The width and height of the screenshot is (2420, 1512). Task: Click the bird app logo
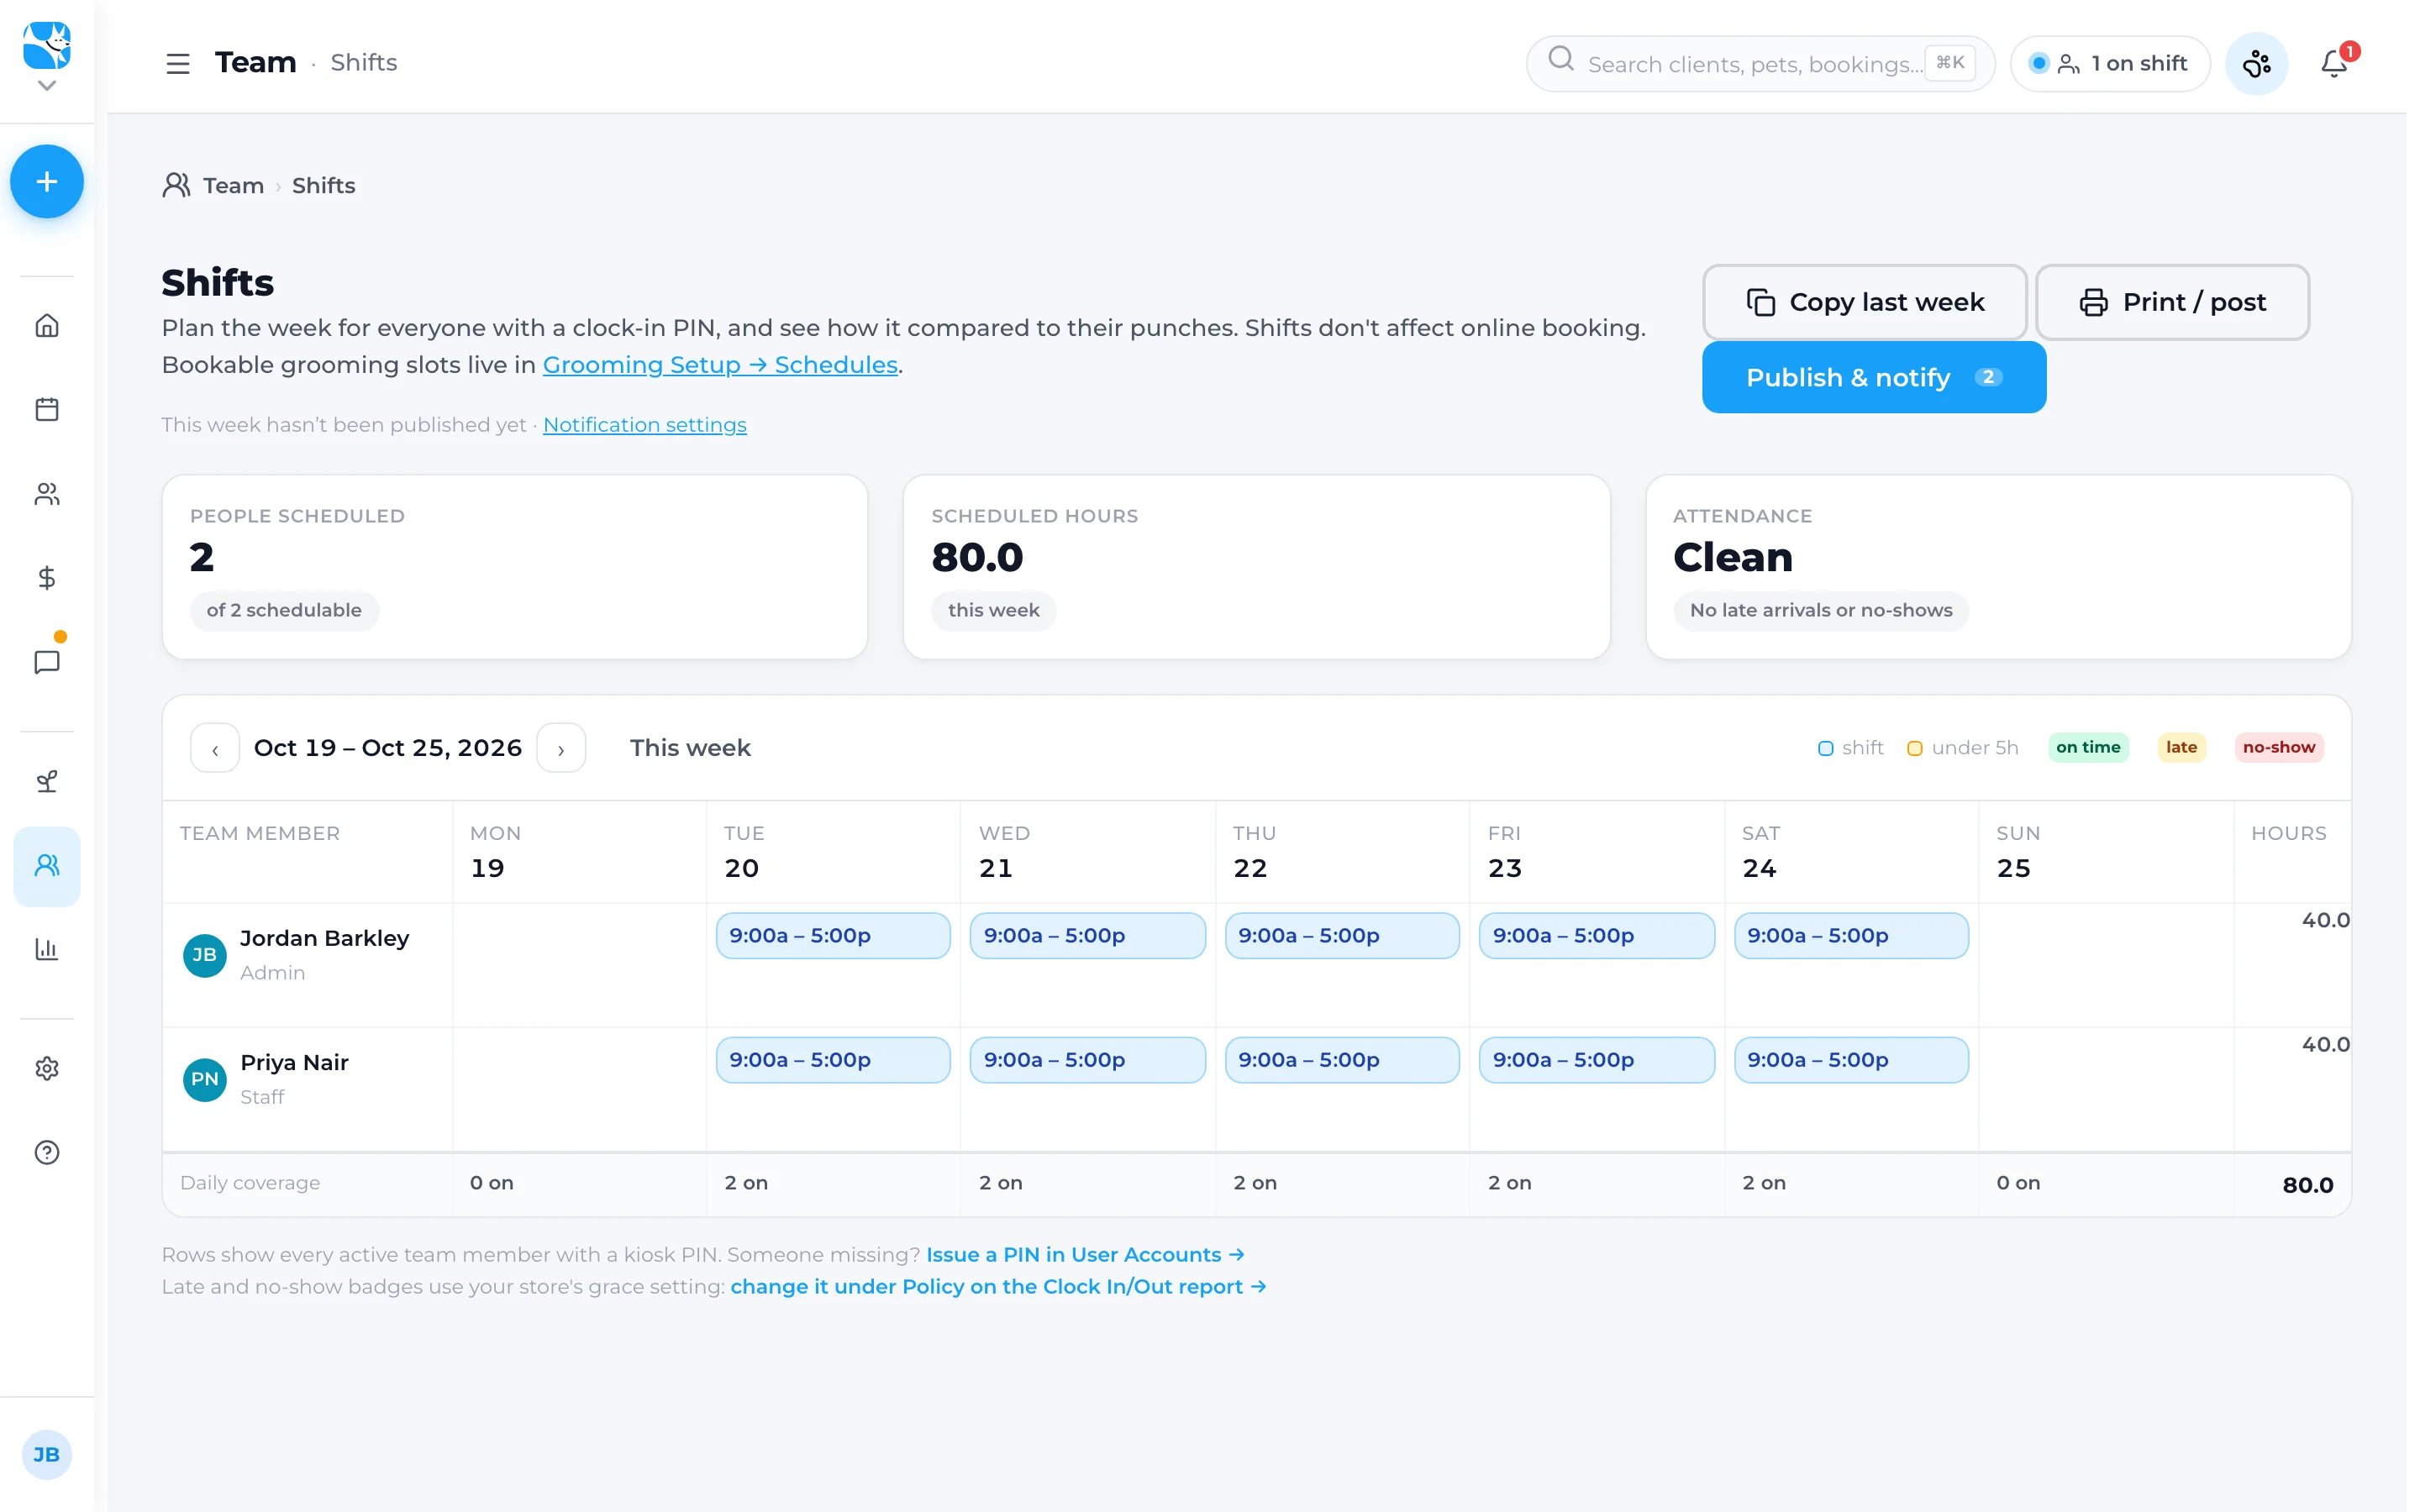(x=46, y=45)
